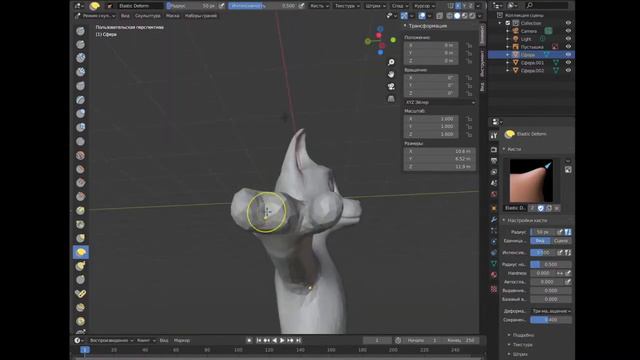Open Render properties tab icon
This screenshot has width=640, height=360.
coord(494,150)
